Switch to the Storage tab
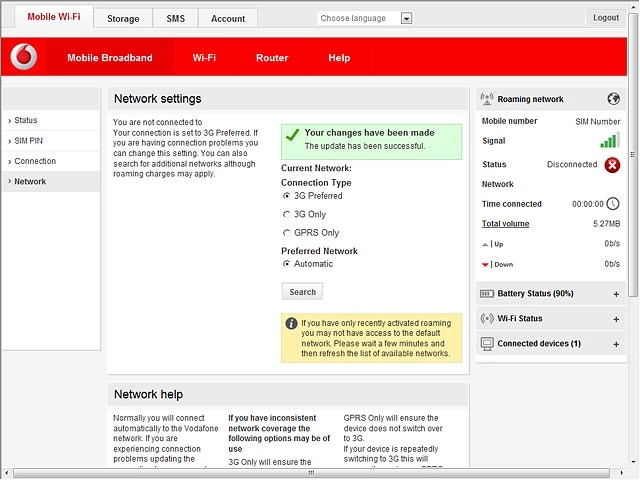 123,19
